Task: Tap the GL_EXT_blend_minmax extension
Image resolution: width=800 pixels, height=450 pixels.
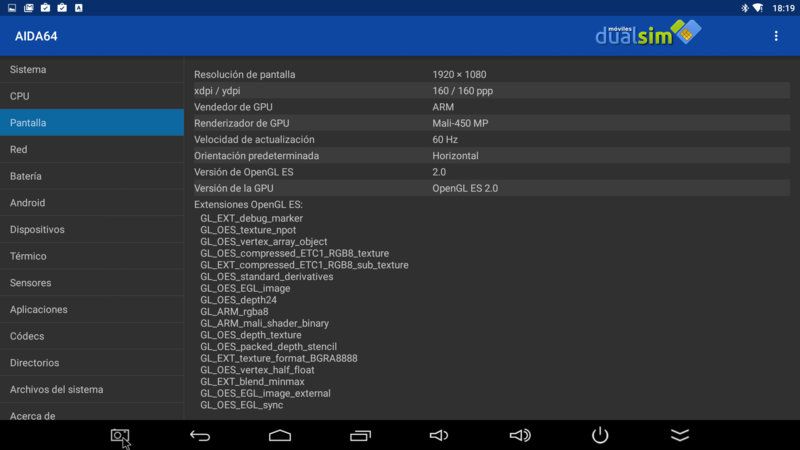Action: coord(252,382)
